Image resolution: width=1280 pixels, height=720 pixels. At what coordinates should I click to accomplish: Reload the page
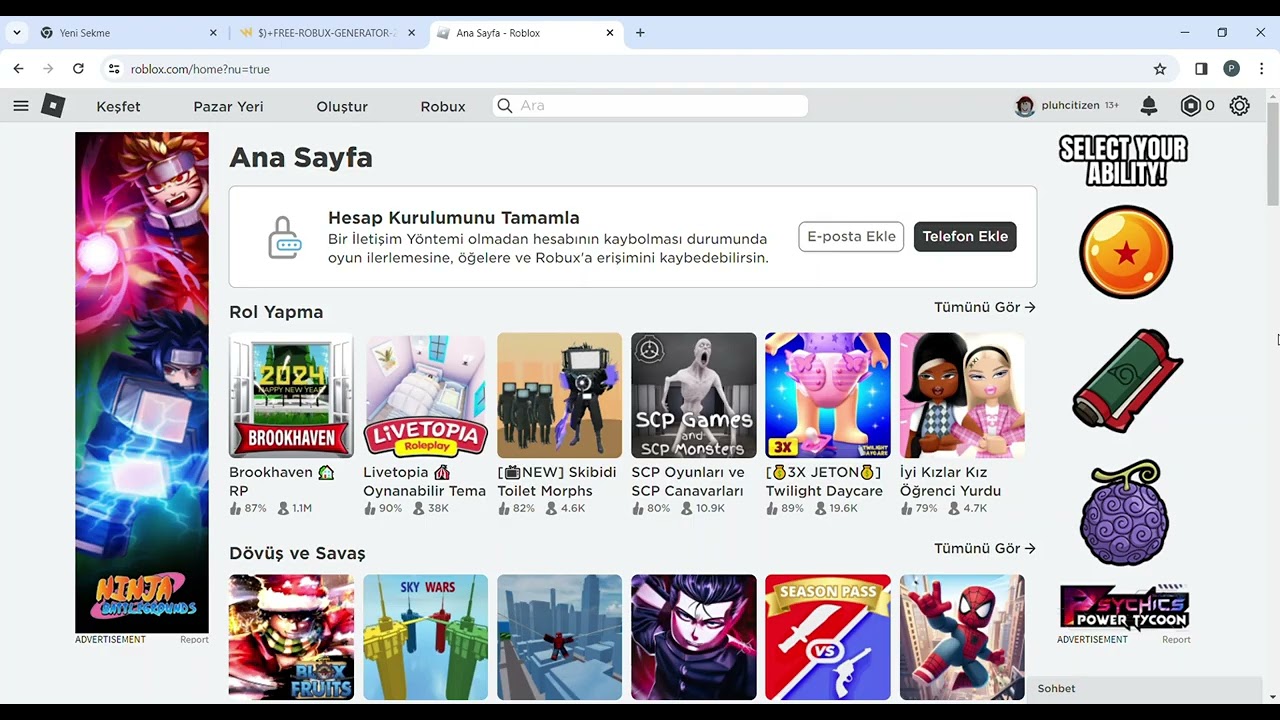coord(78,69)
